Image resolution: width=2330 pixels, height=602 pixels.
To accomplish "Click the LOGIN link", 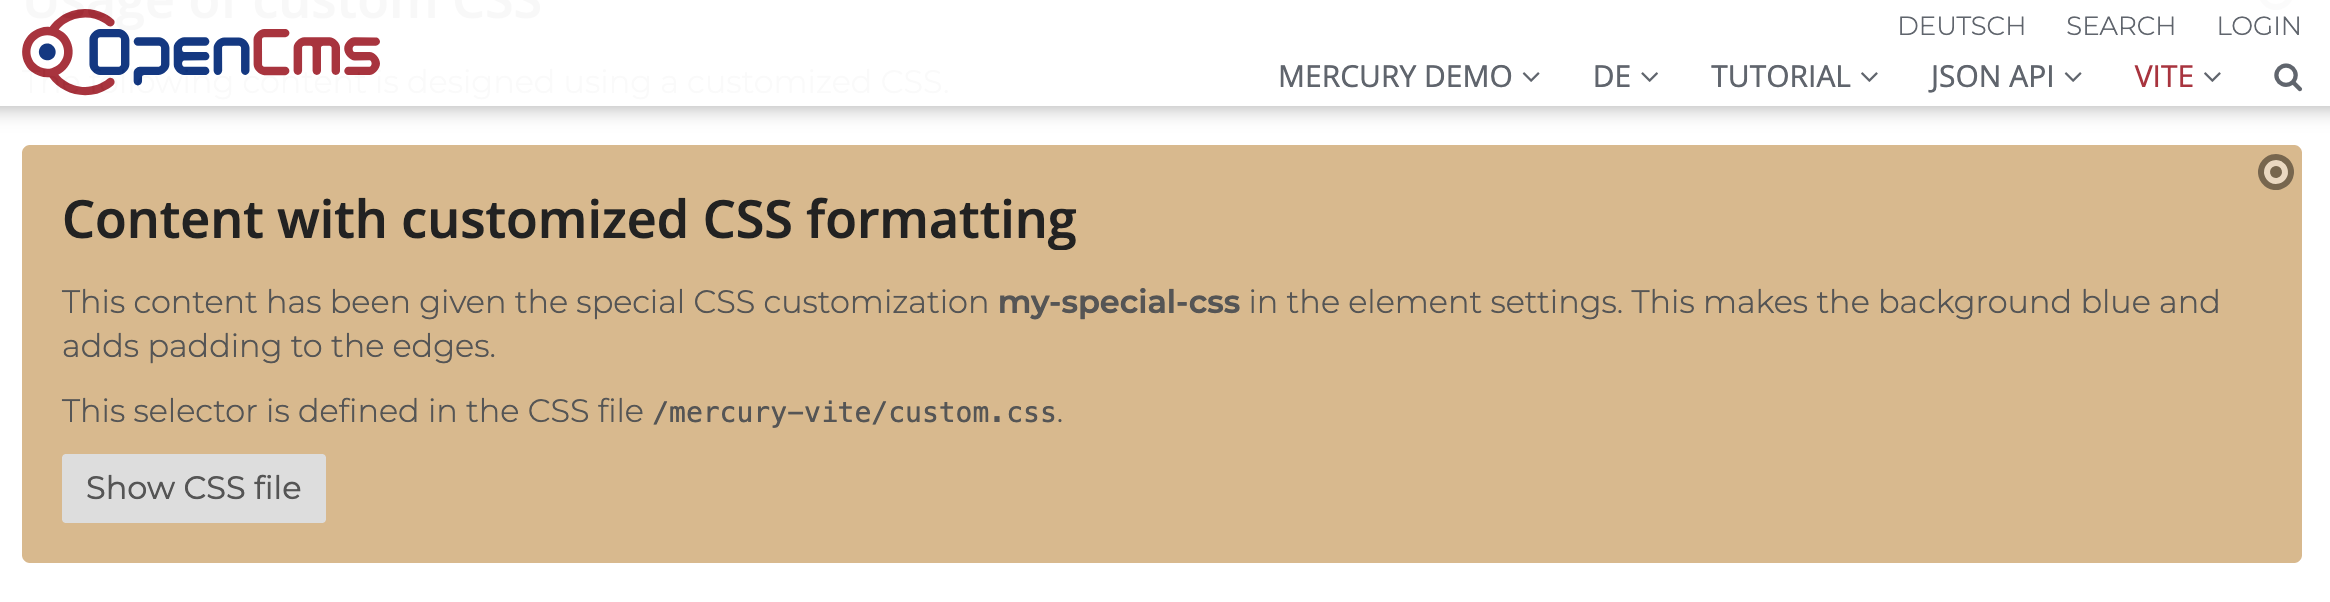I will pyautogui.click(x=2258, y=25).
